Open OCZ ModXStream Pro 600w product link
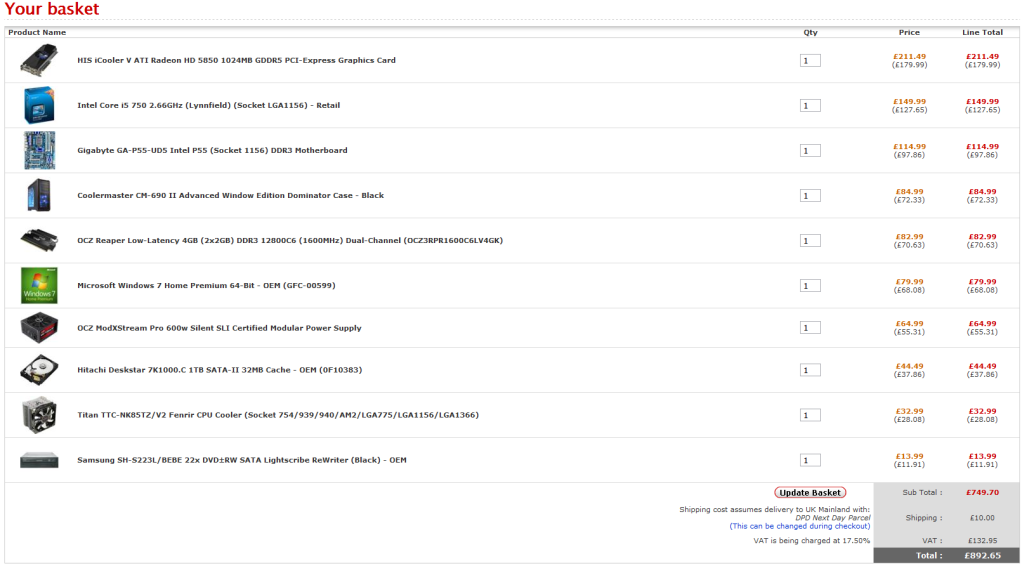The image size is (1022, 566). coord(219,328)
